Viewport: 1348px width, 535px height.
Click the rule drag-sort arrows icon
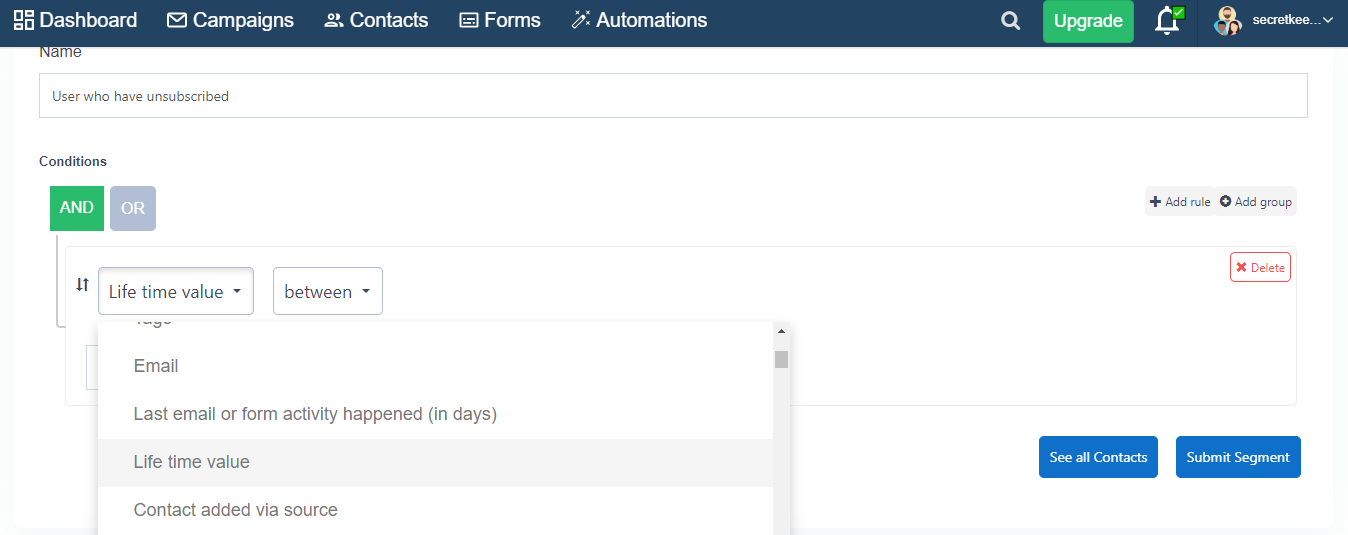coord(82,285)
